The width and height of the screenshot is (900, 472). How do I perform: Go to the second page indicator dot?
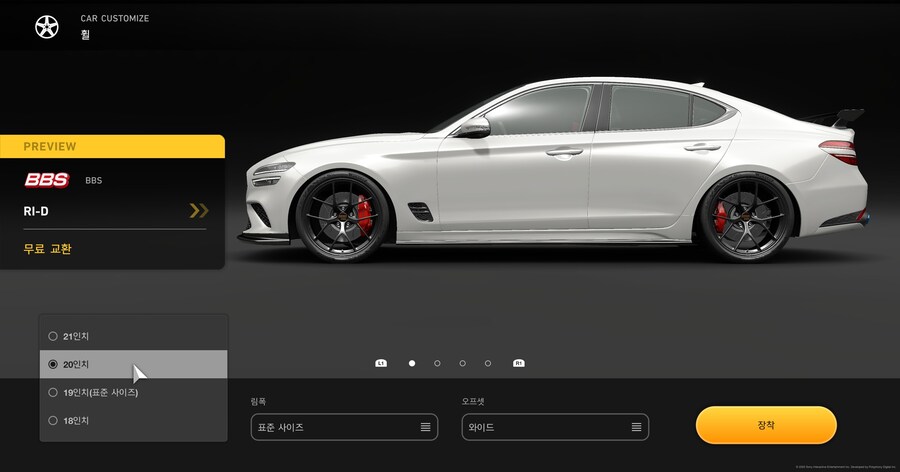click(437, 363)
